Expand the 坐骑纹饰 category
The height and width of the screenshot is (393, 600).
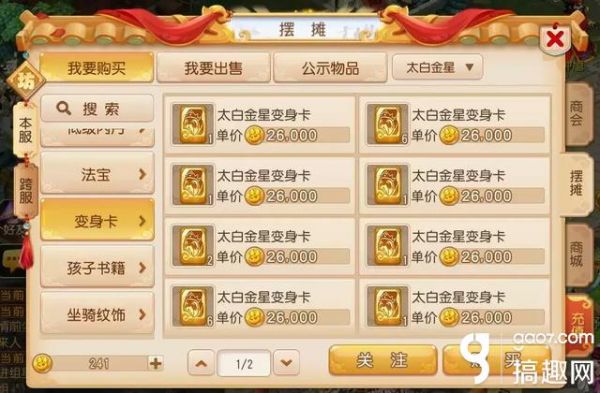(x=97, y=315)
